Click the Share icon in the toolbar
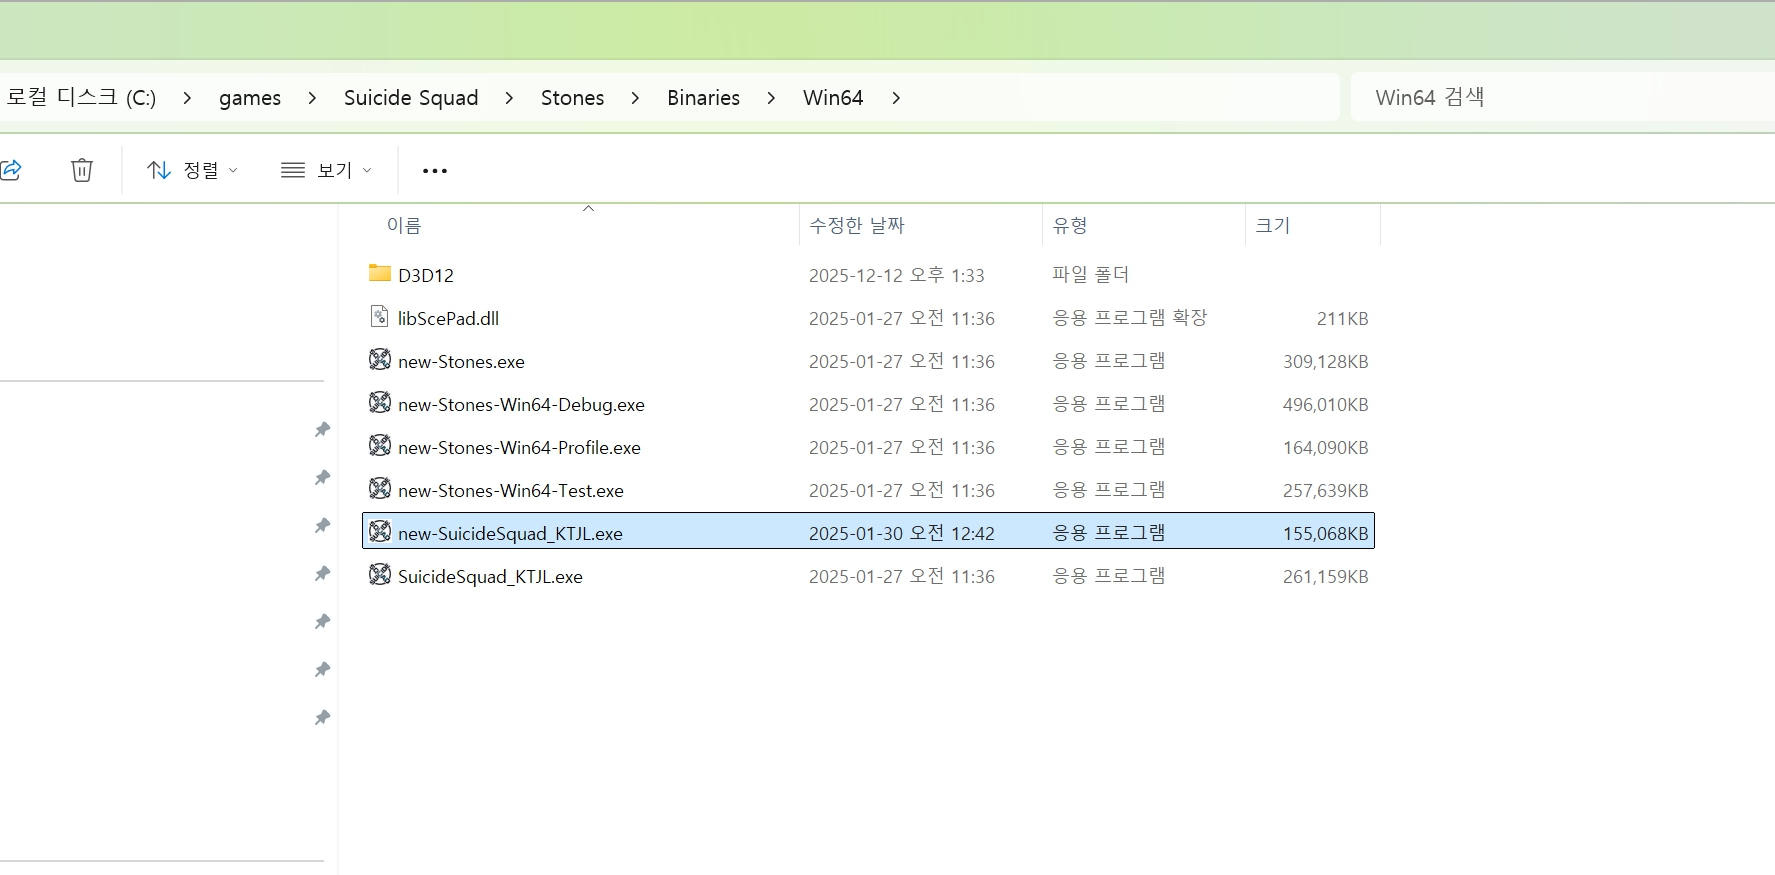 coord(10,170)
